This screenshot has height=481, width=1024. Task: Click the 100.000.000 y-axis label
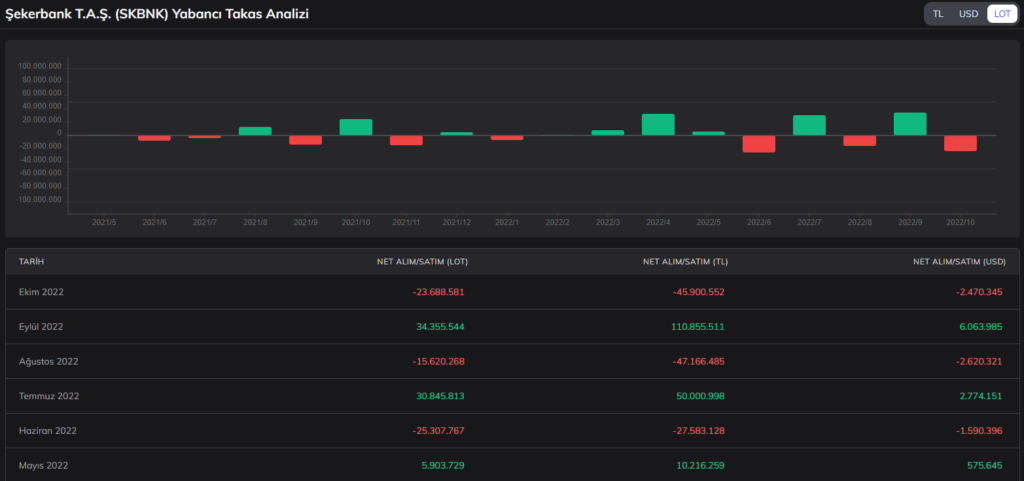tap(40, 67)
